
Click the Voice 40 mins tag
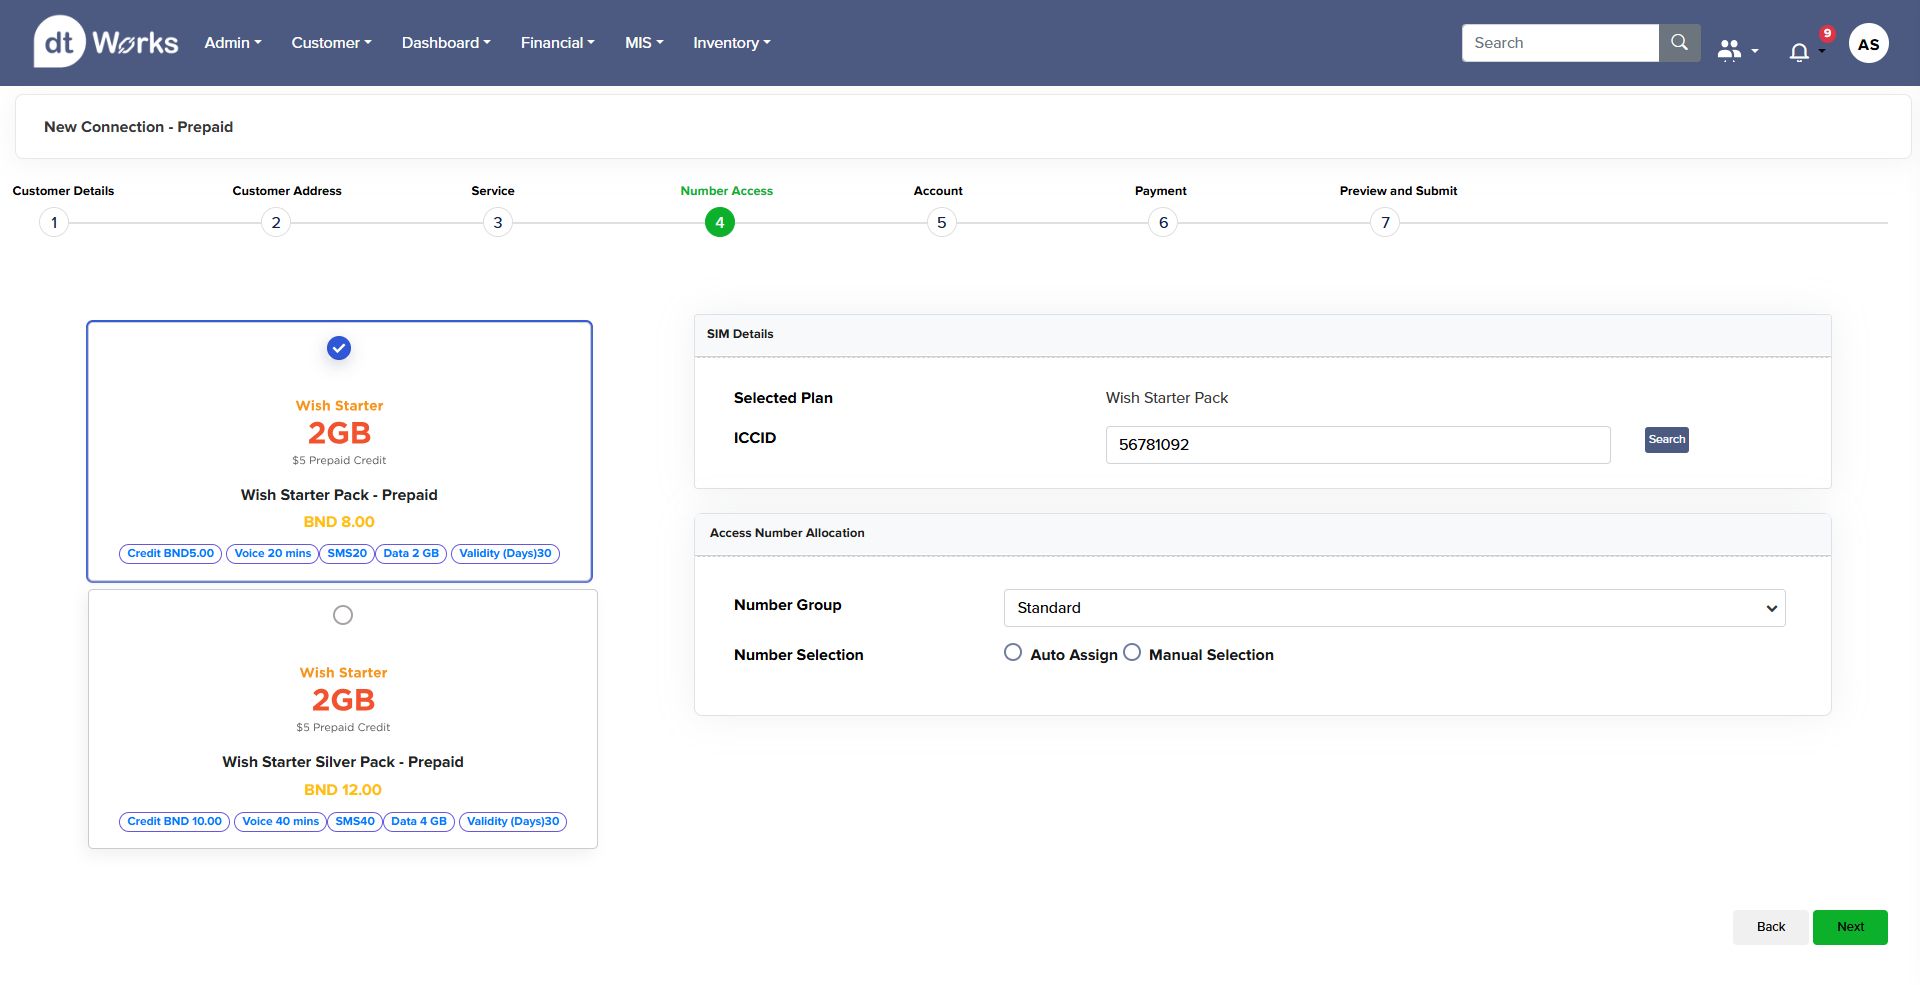tap(281, 821)
